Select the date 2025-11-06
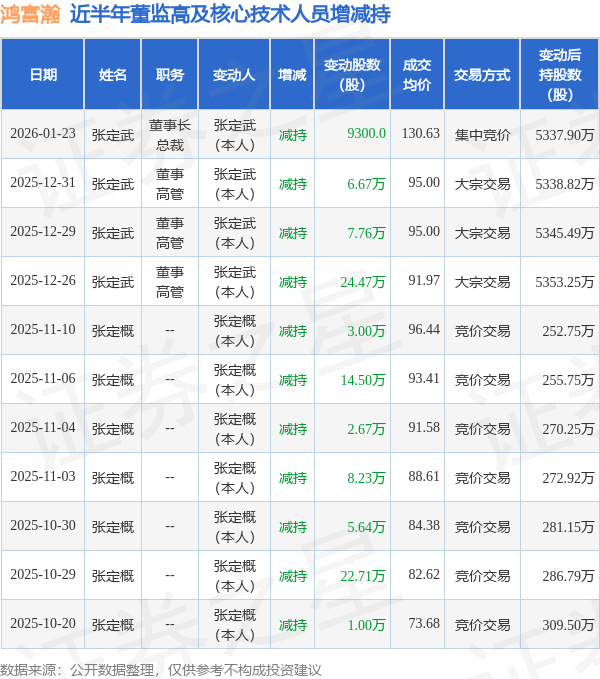 43,378
